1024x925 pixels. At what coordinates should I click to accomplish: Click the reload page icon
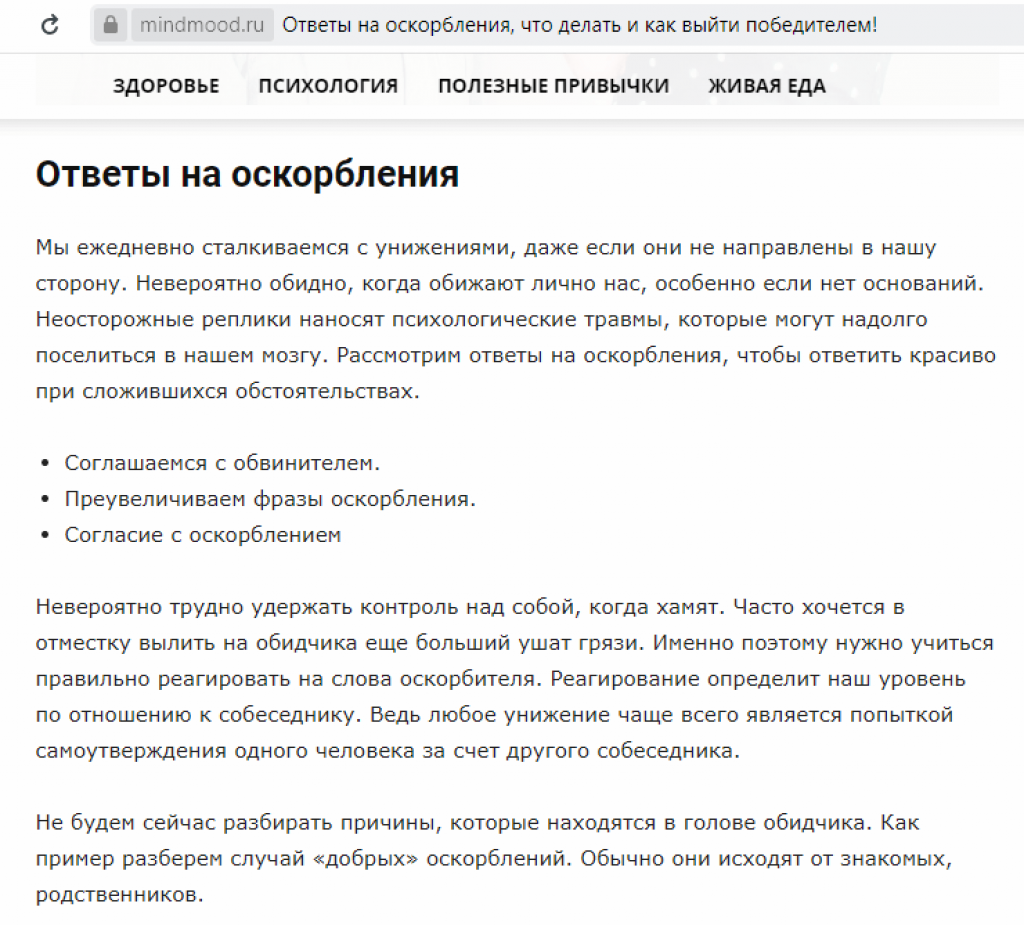pyautogui.click(x=49, y=25)
